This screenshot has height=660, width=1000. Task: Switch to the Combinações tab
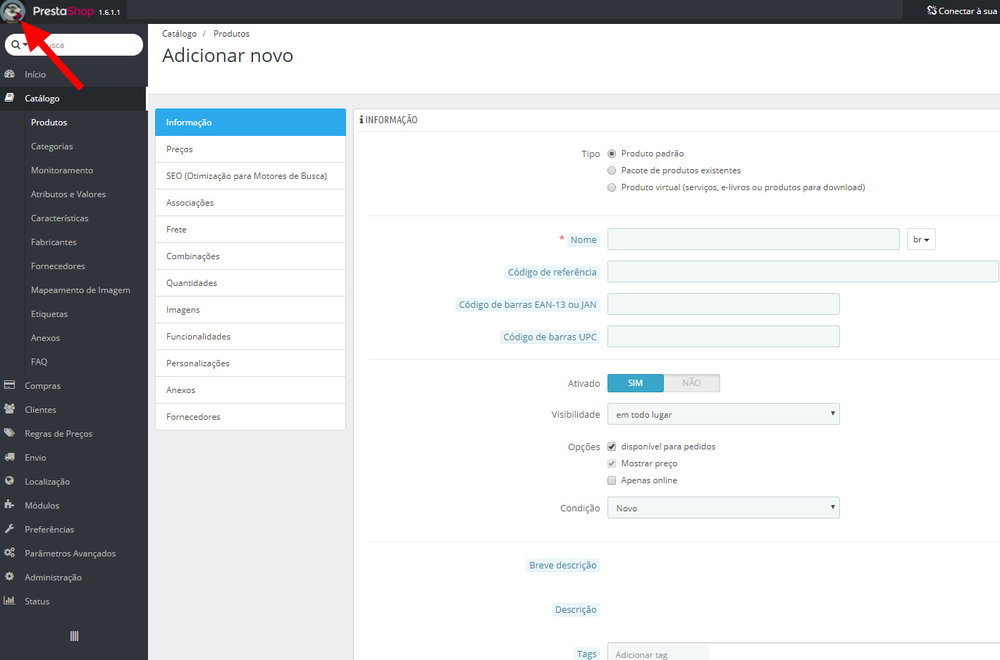tap(250, 256)
